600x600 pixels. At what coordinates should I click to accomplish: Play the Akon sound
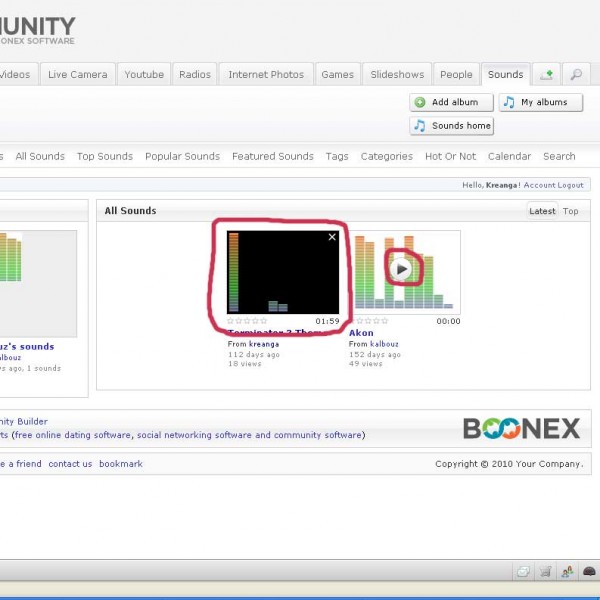(401, 269)
